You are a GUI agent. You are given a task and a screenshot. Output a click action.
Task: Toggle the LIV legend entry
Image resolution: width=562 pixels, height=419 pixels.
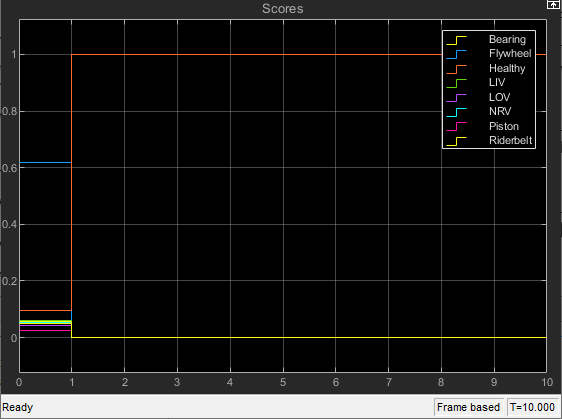click(497, 82)
